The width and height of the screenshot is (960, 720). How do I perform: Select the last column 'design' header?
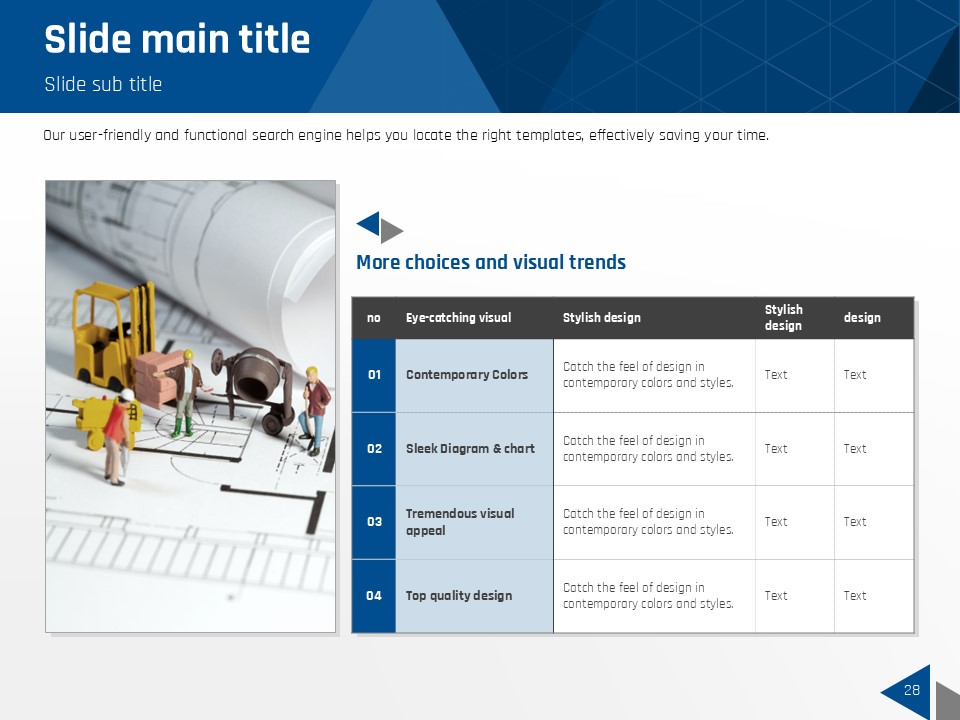(x=862, y=318)
